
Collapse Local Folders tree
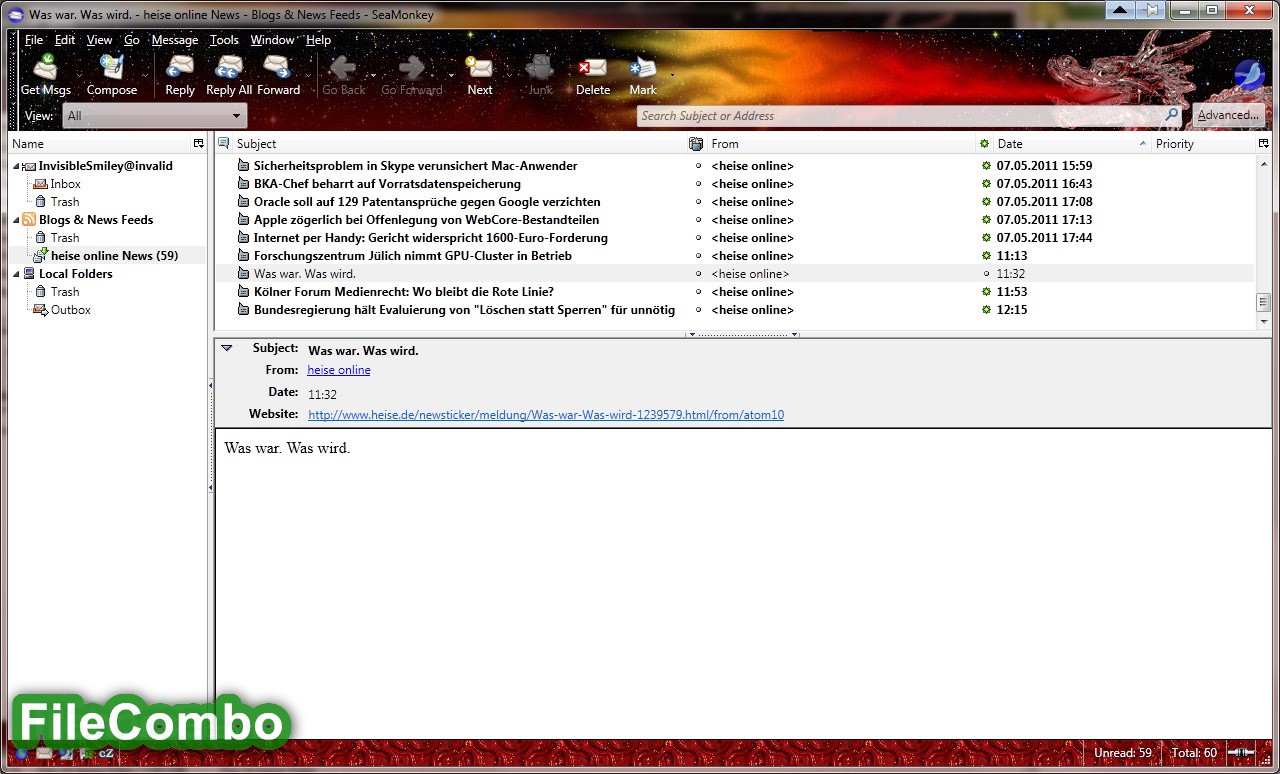tap(16, 274)
